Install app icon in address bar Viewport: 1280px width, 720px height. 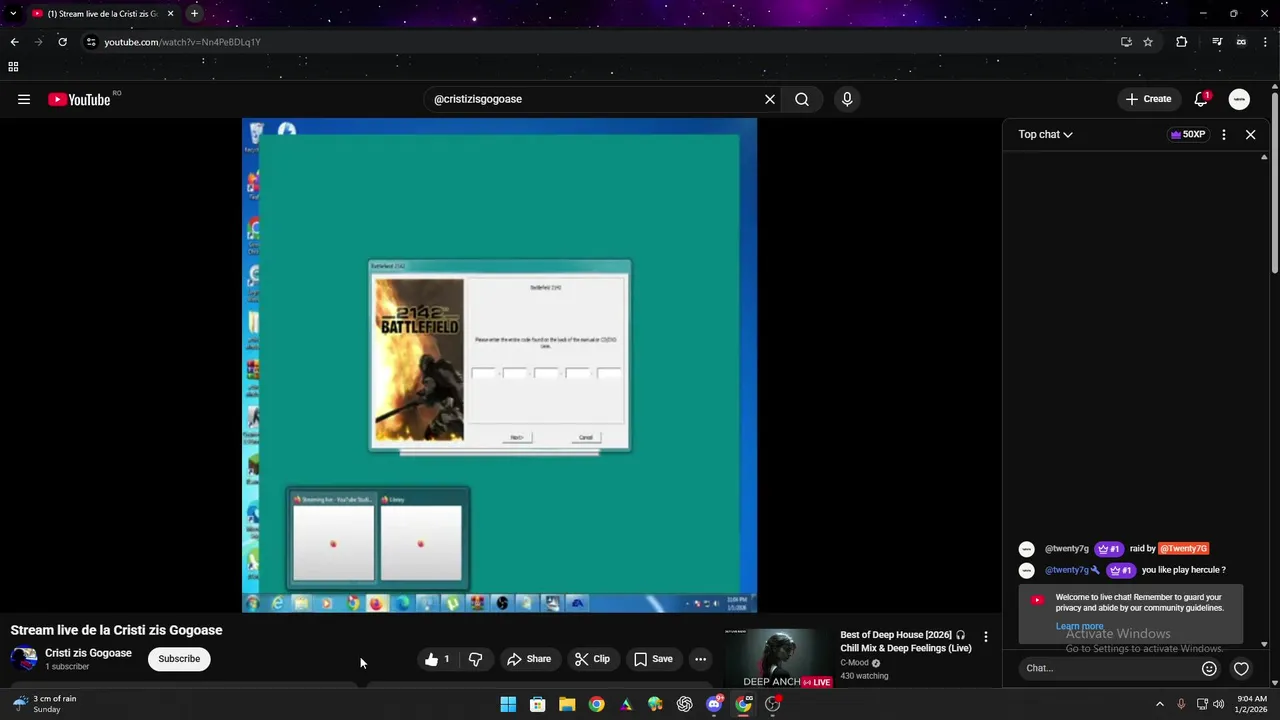click(x=1126, y=42)
